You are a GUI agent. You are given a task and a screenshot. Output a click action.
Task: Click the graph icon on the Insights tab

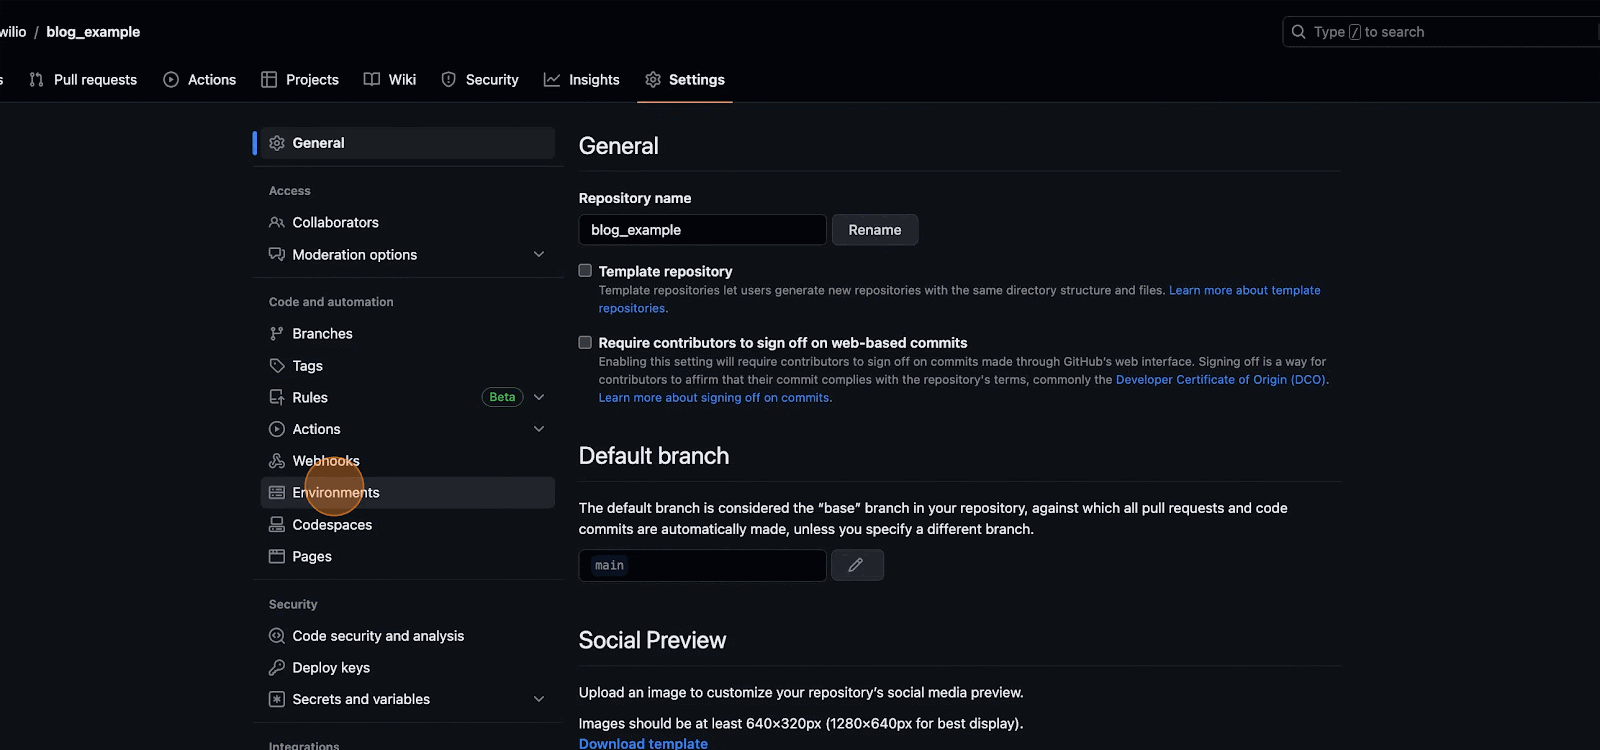click(x=552, y=79)
